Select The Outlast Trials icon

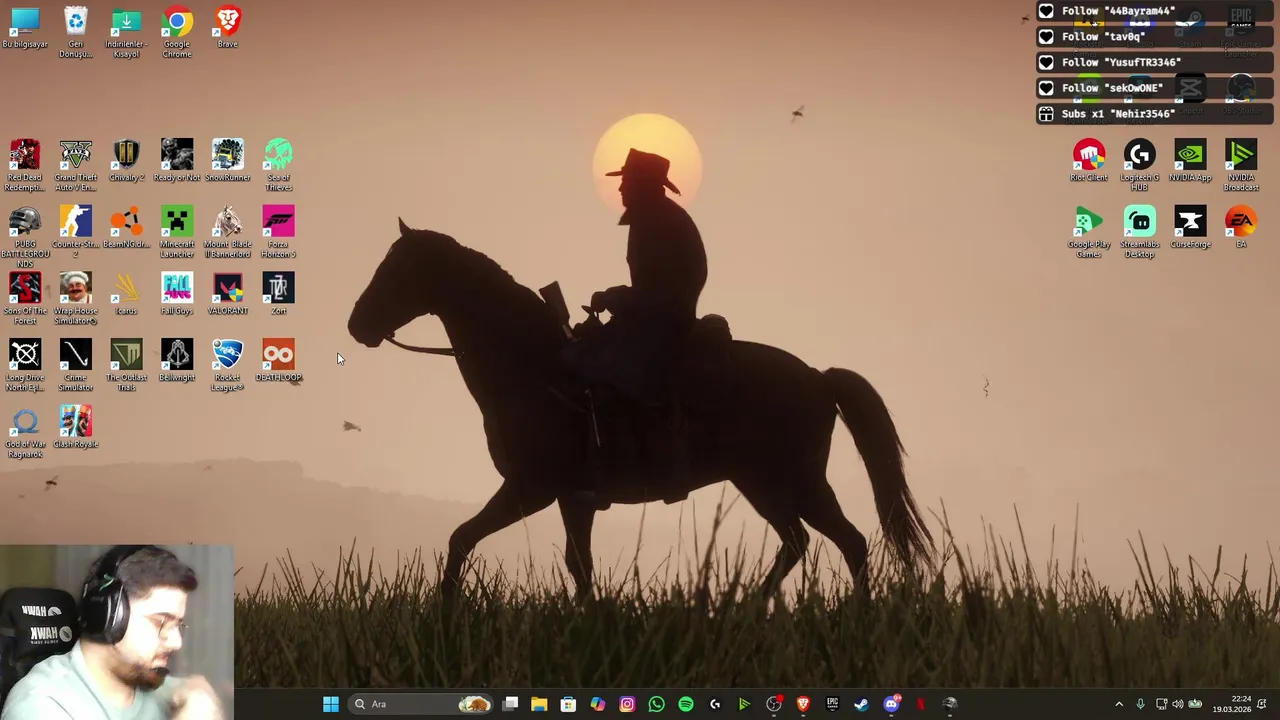pyautogui.click(x=126, y=366)
